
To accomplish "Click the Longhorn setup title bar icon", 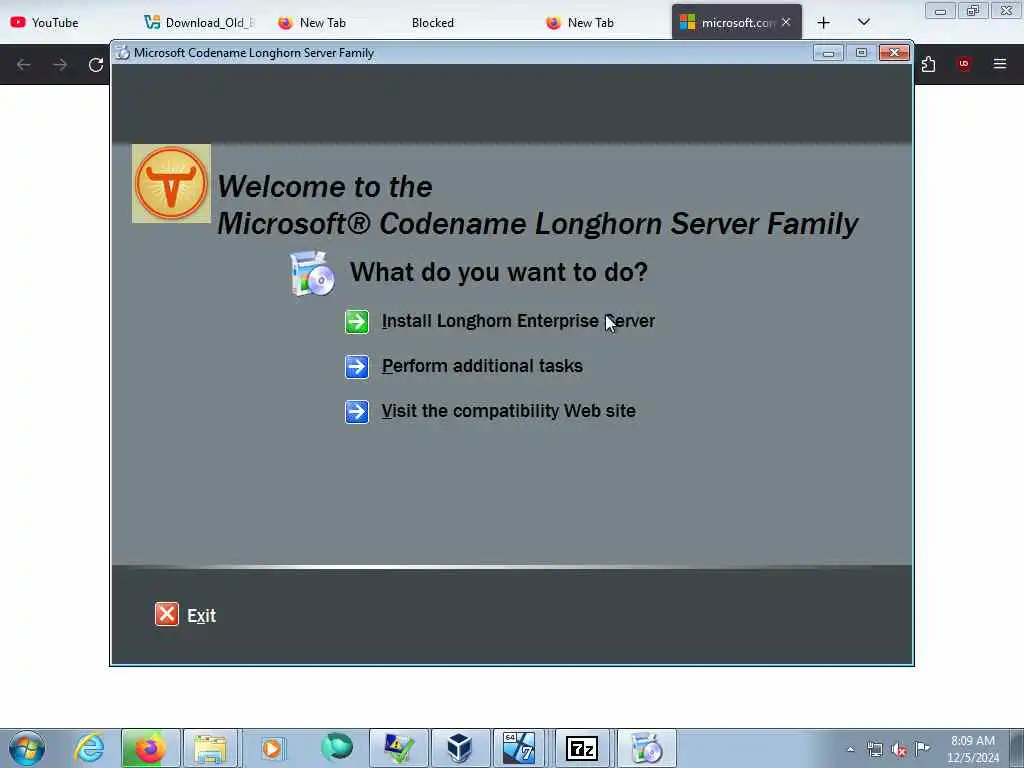I will pos(122,53).
